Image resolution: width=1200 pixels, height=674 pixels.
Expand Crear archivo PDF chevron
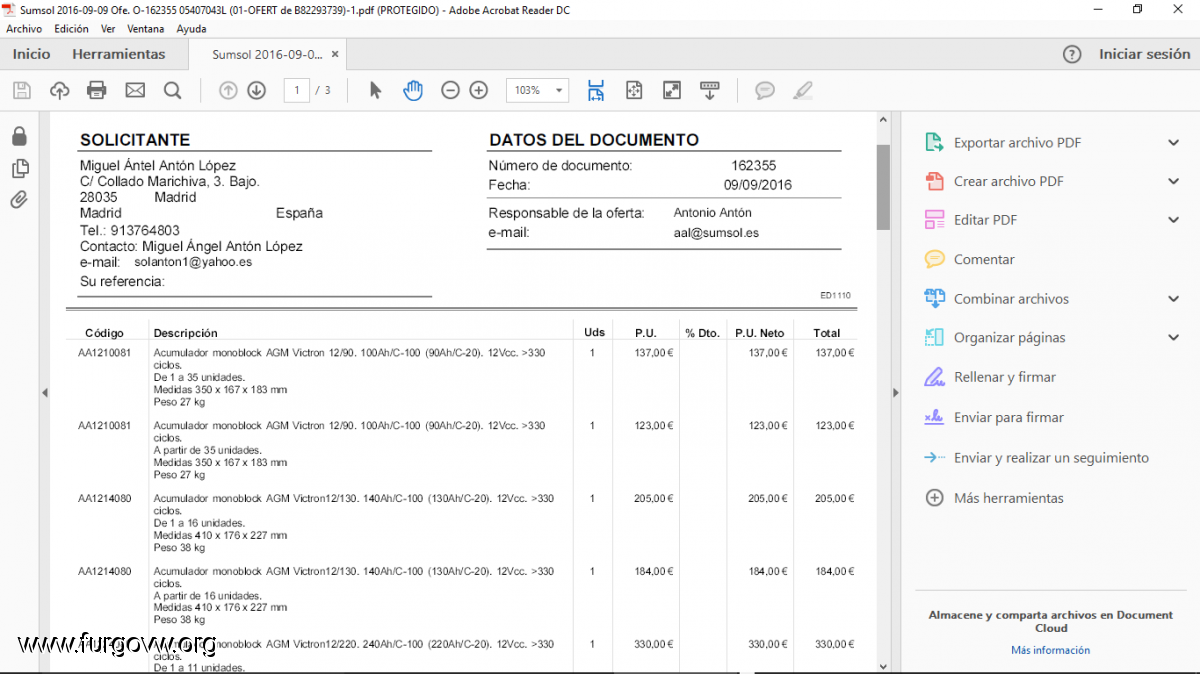[1174, 181]
